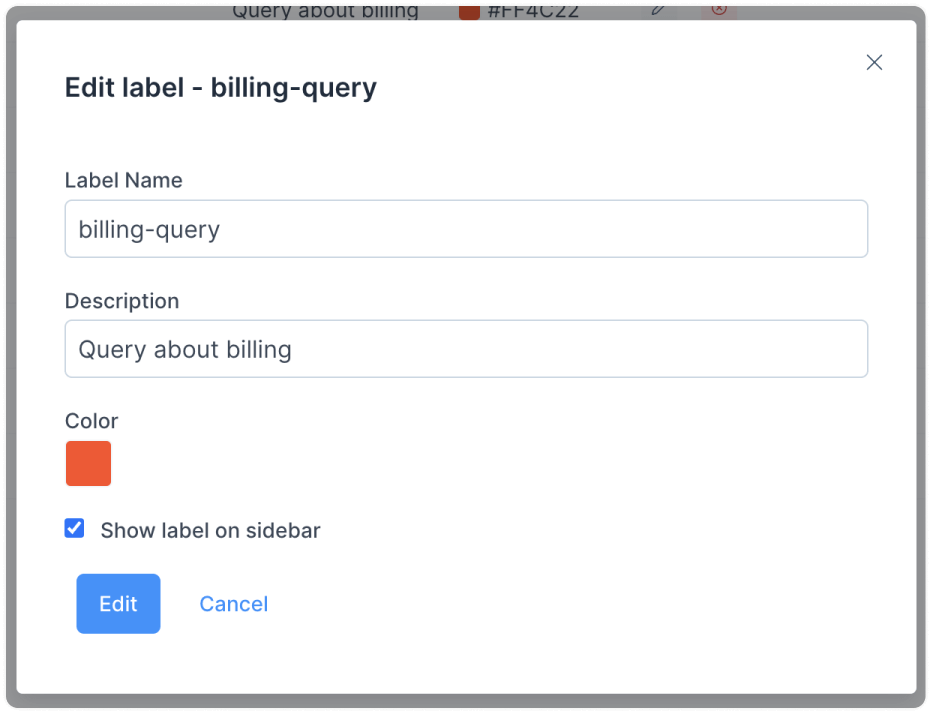Viewport: 932px width, 715px height.
Task: Place the cursor after 'Query about billing' in Description
Action: [294, 349]
